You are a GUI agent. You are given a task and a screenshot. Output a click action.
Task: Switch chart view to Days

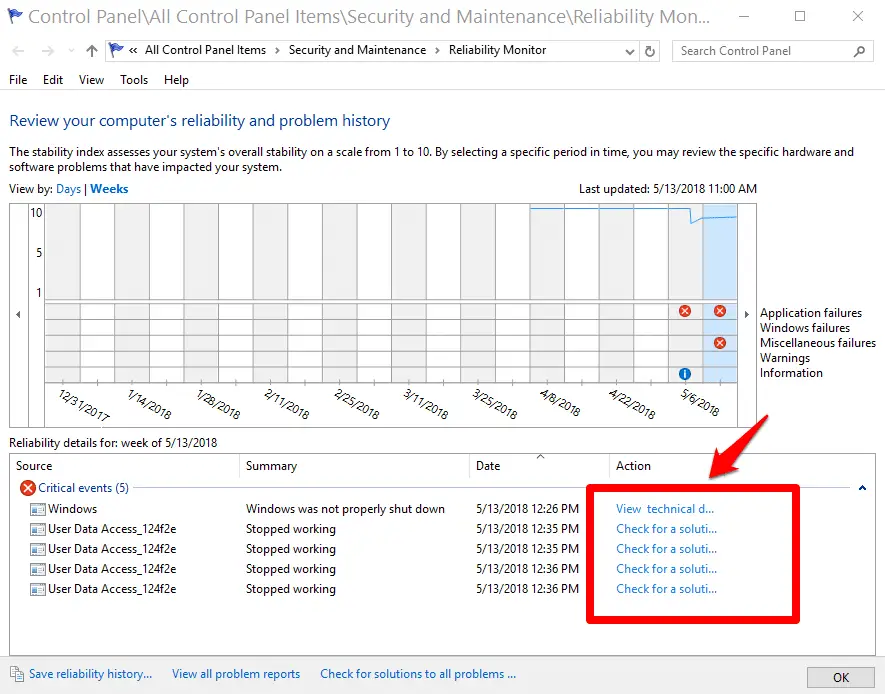click(x=68, y=189)
